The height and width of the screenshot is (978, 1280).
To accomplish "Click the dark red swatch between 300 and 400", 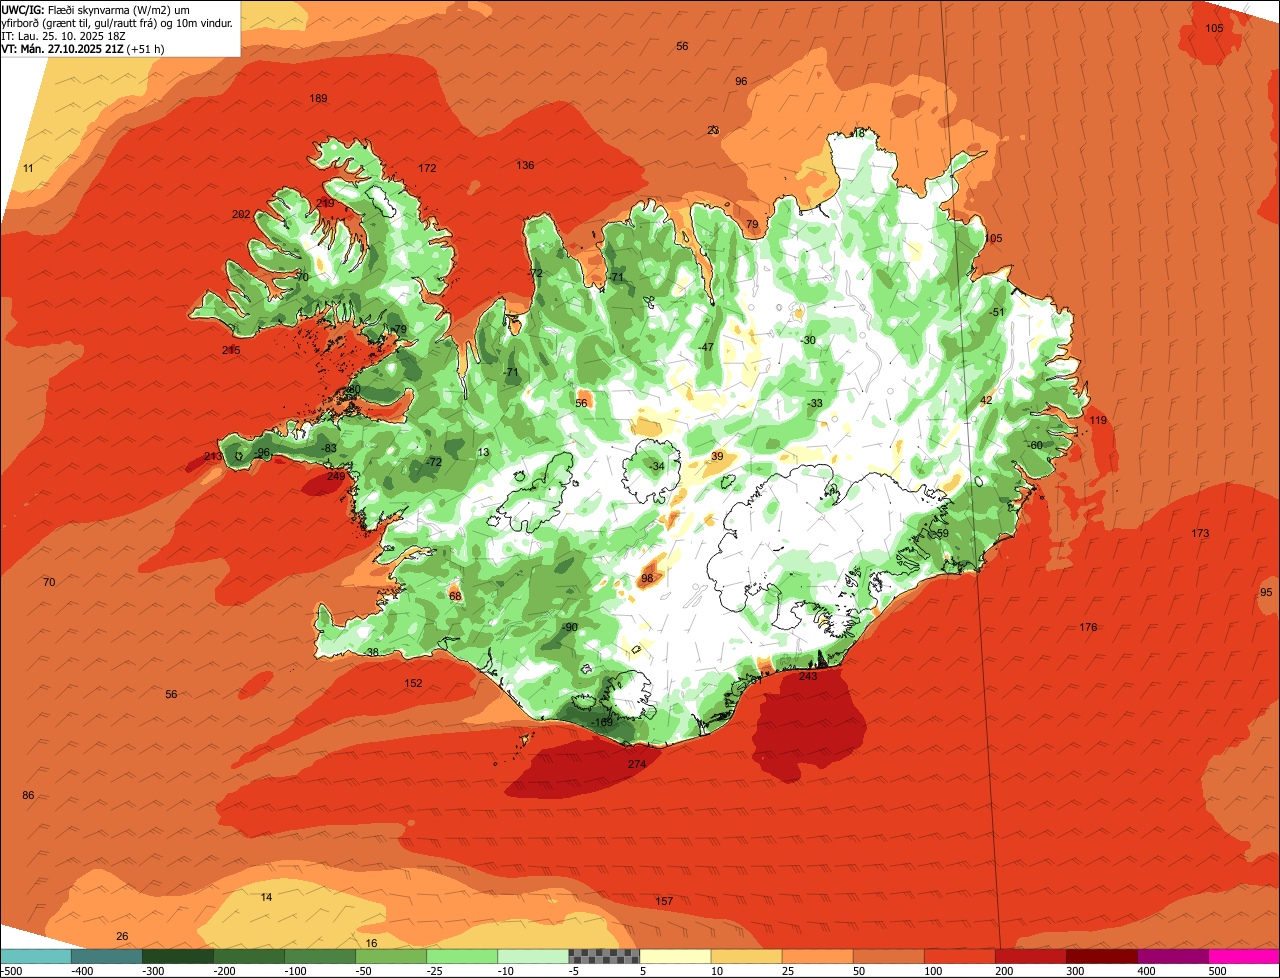I will click(x=1103, y=956).
